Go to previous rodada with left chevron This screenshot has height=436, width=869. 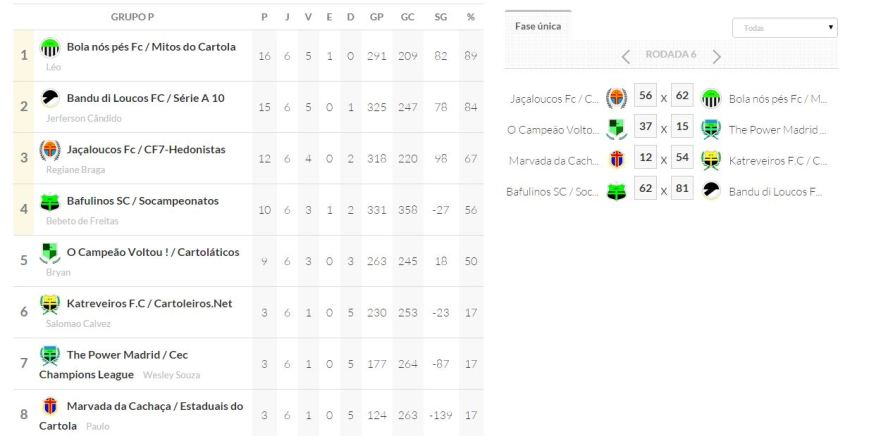click(x=626, y=56)
